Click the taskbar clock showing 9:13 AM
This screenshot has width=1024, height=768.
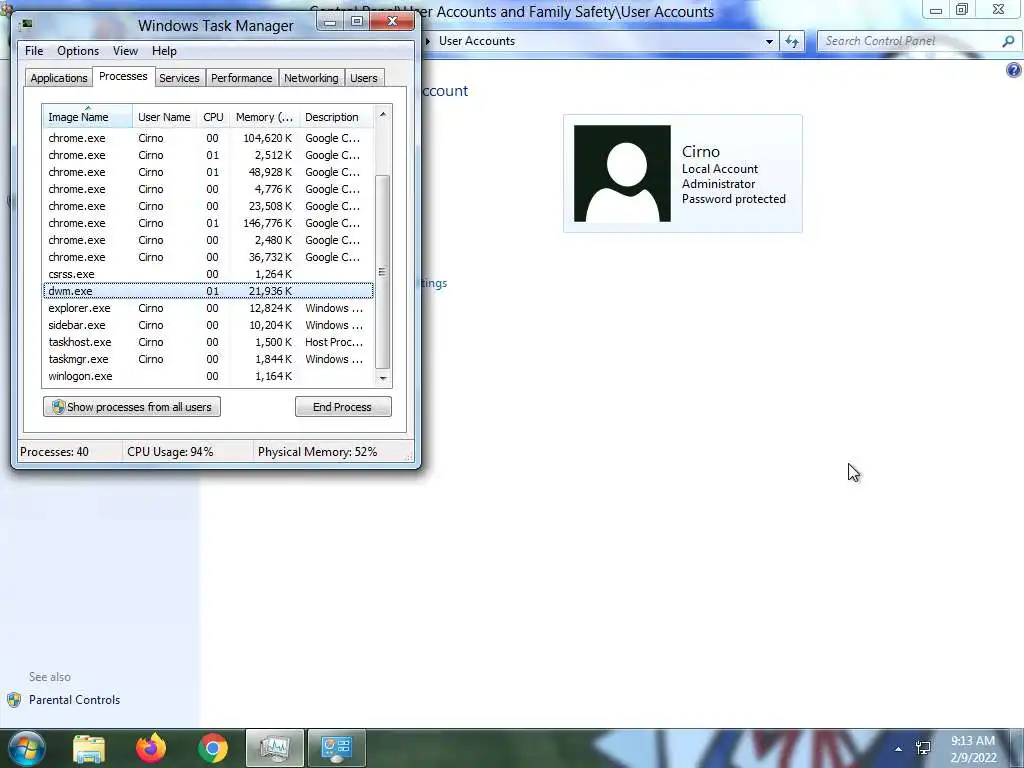[973, 749]
